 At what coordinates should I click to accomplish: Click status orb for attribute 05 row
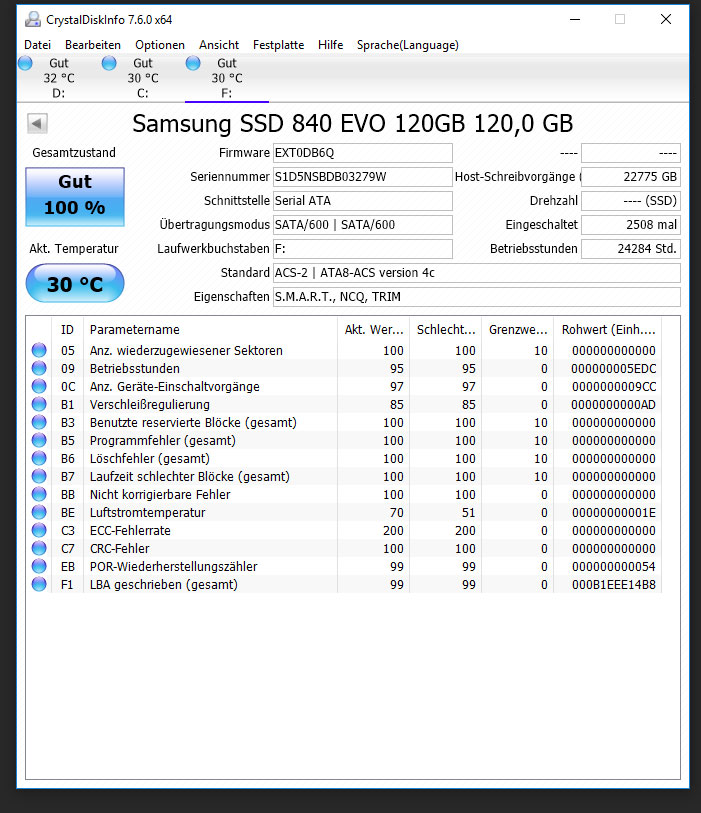point(39,350)
